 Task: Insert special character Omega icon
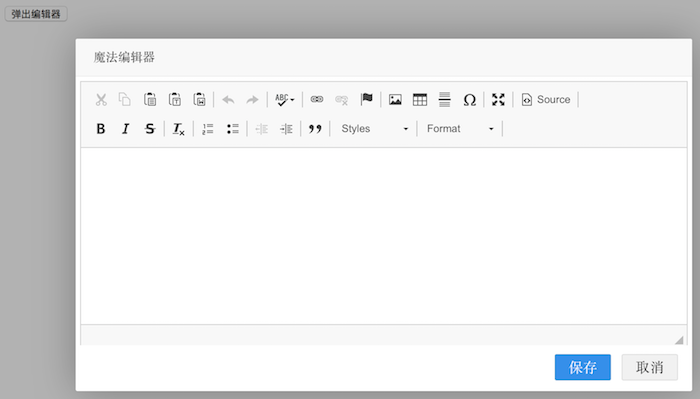pyautogui.click(x=469, y=100)
